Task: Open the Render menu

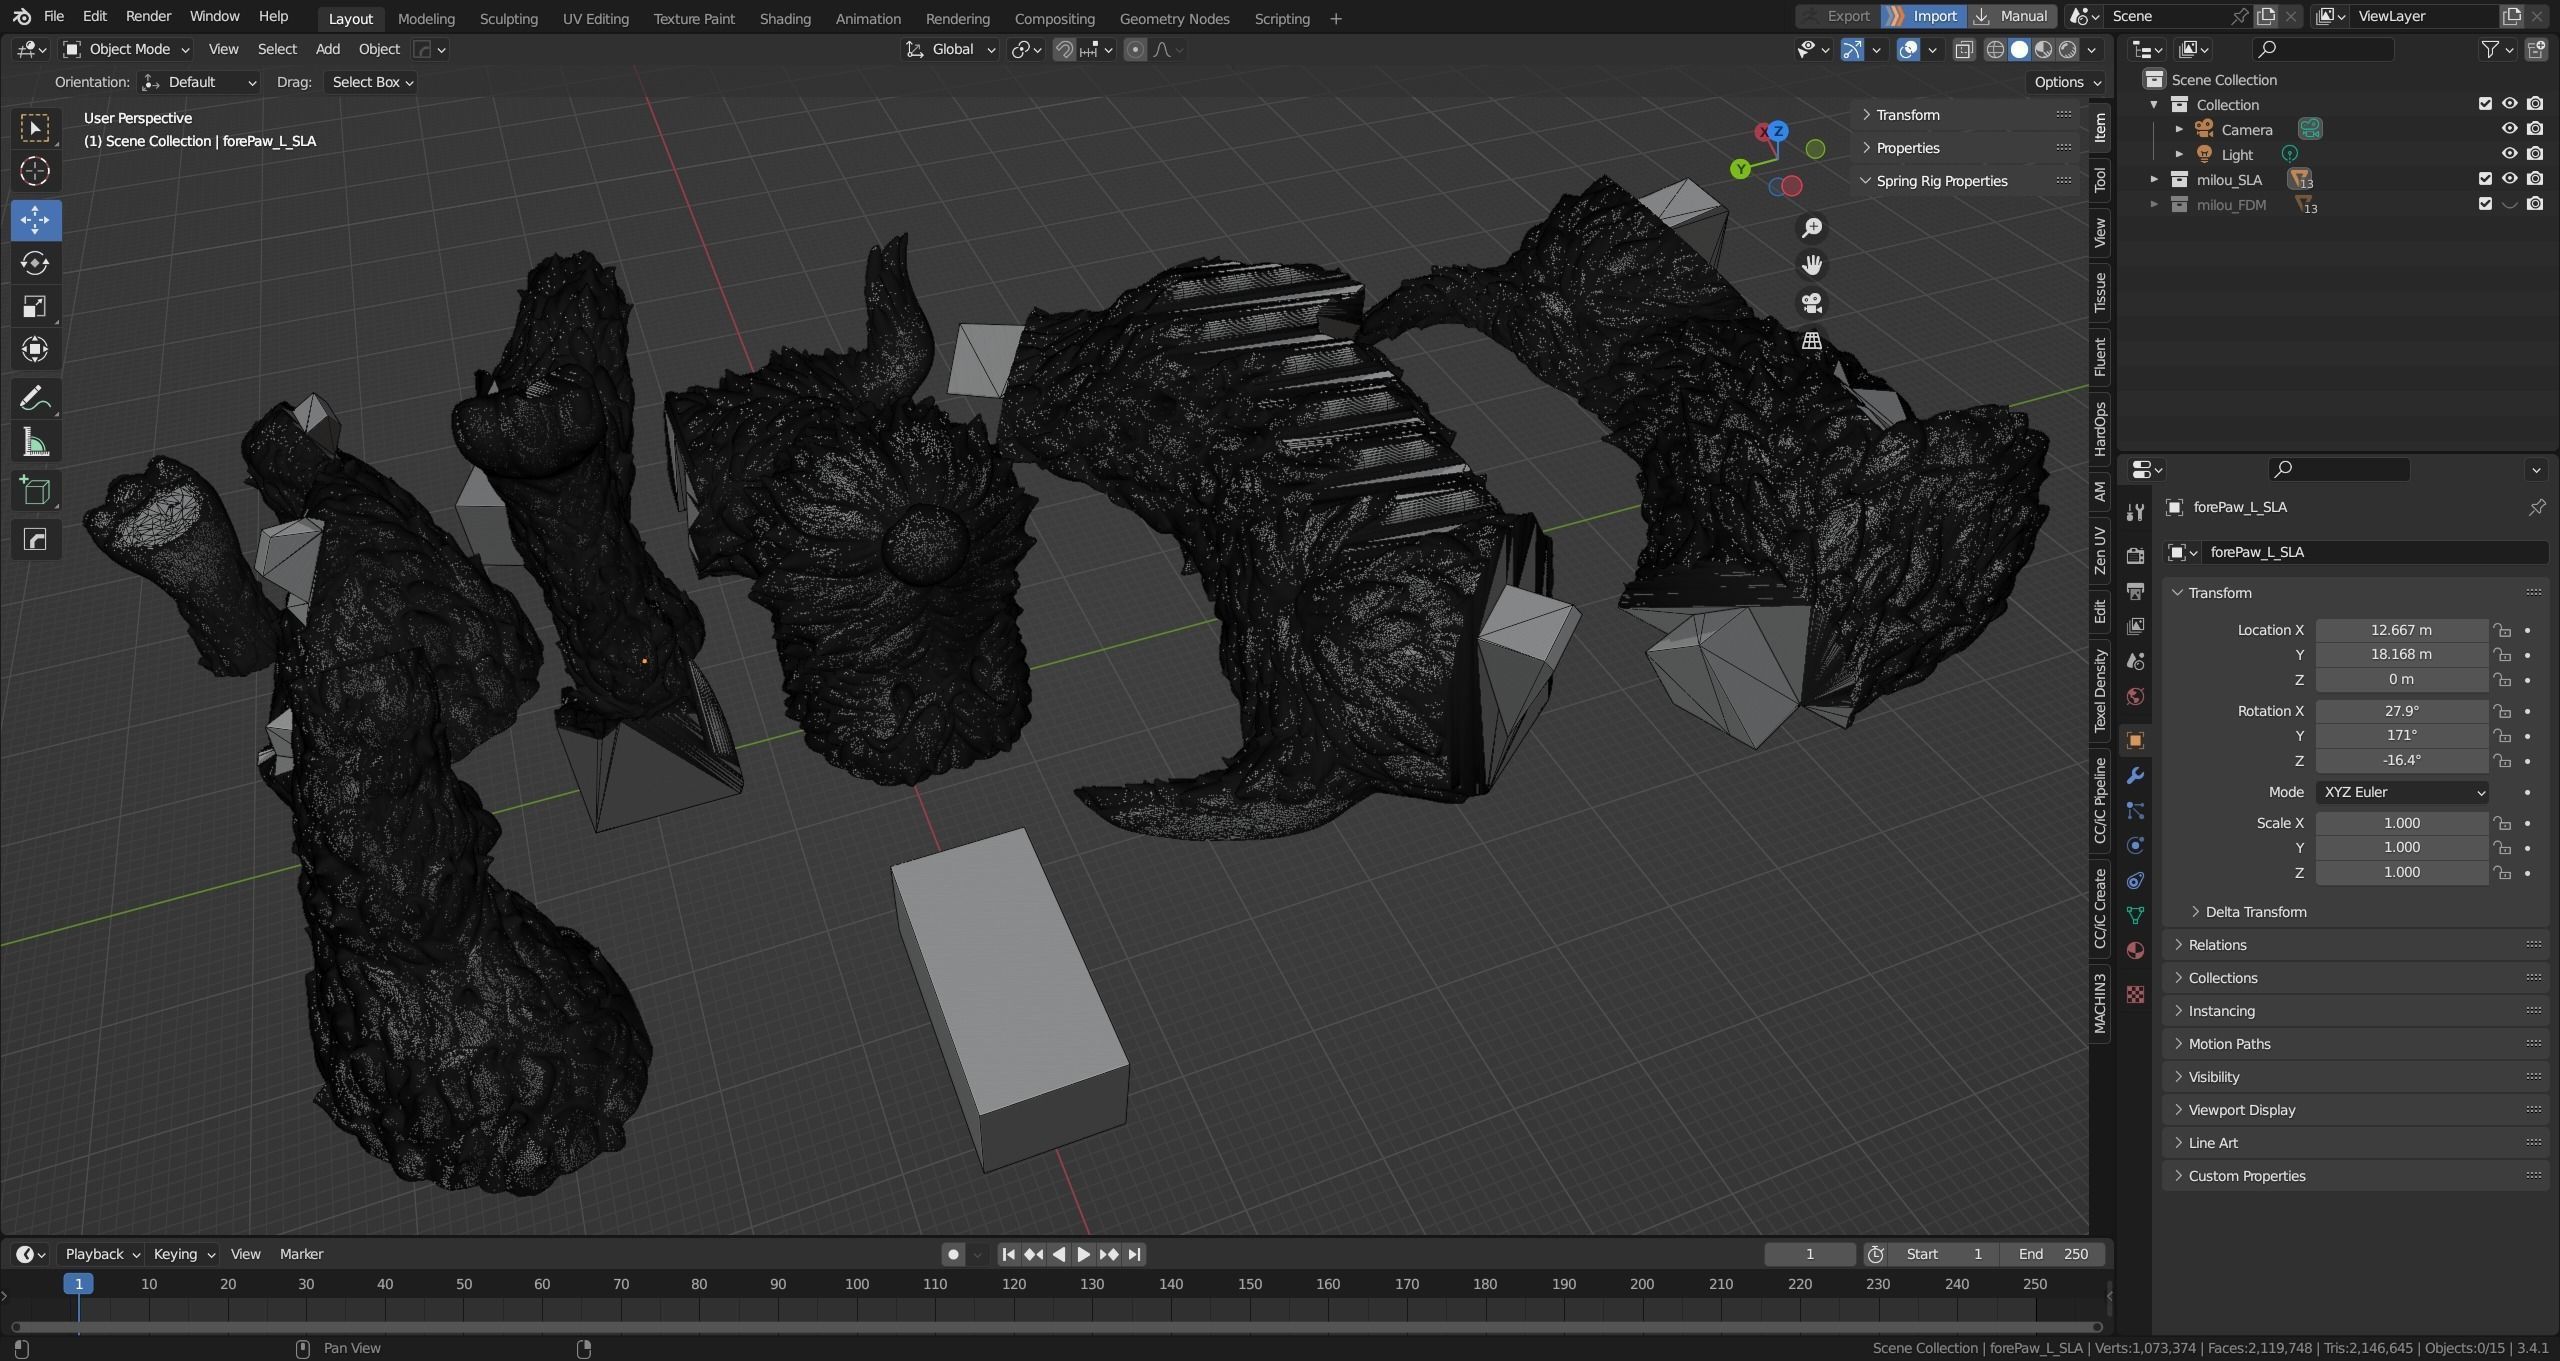Action: [x=148, y=16]
